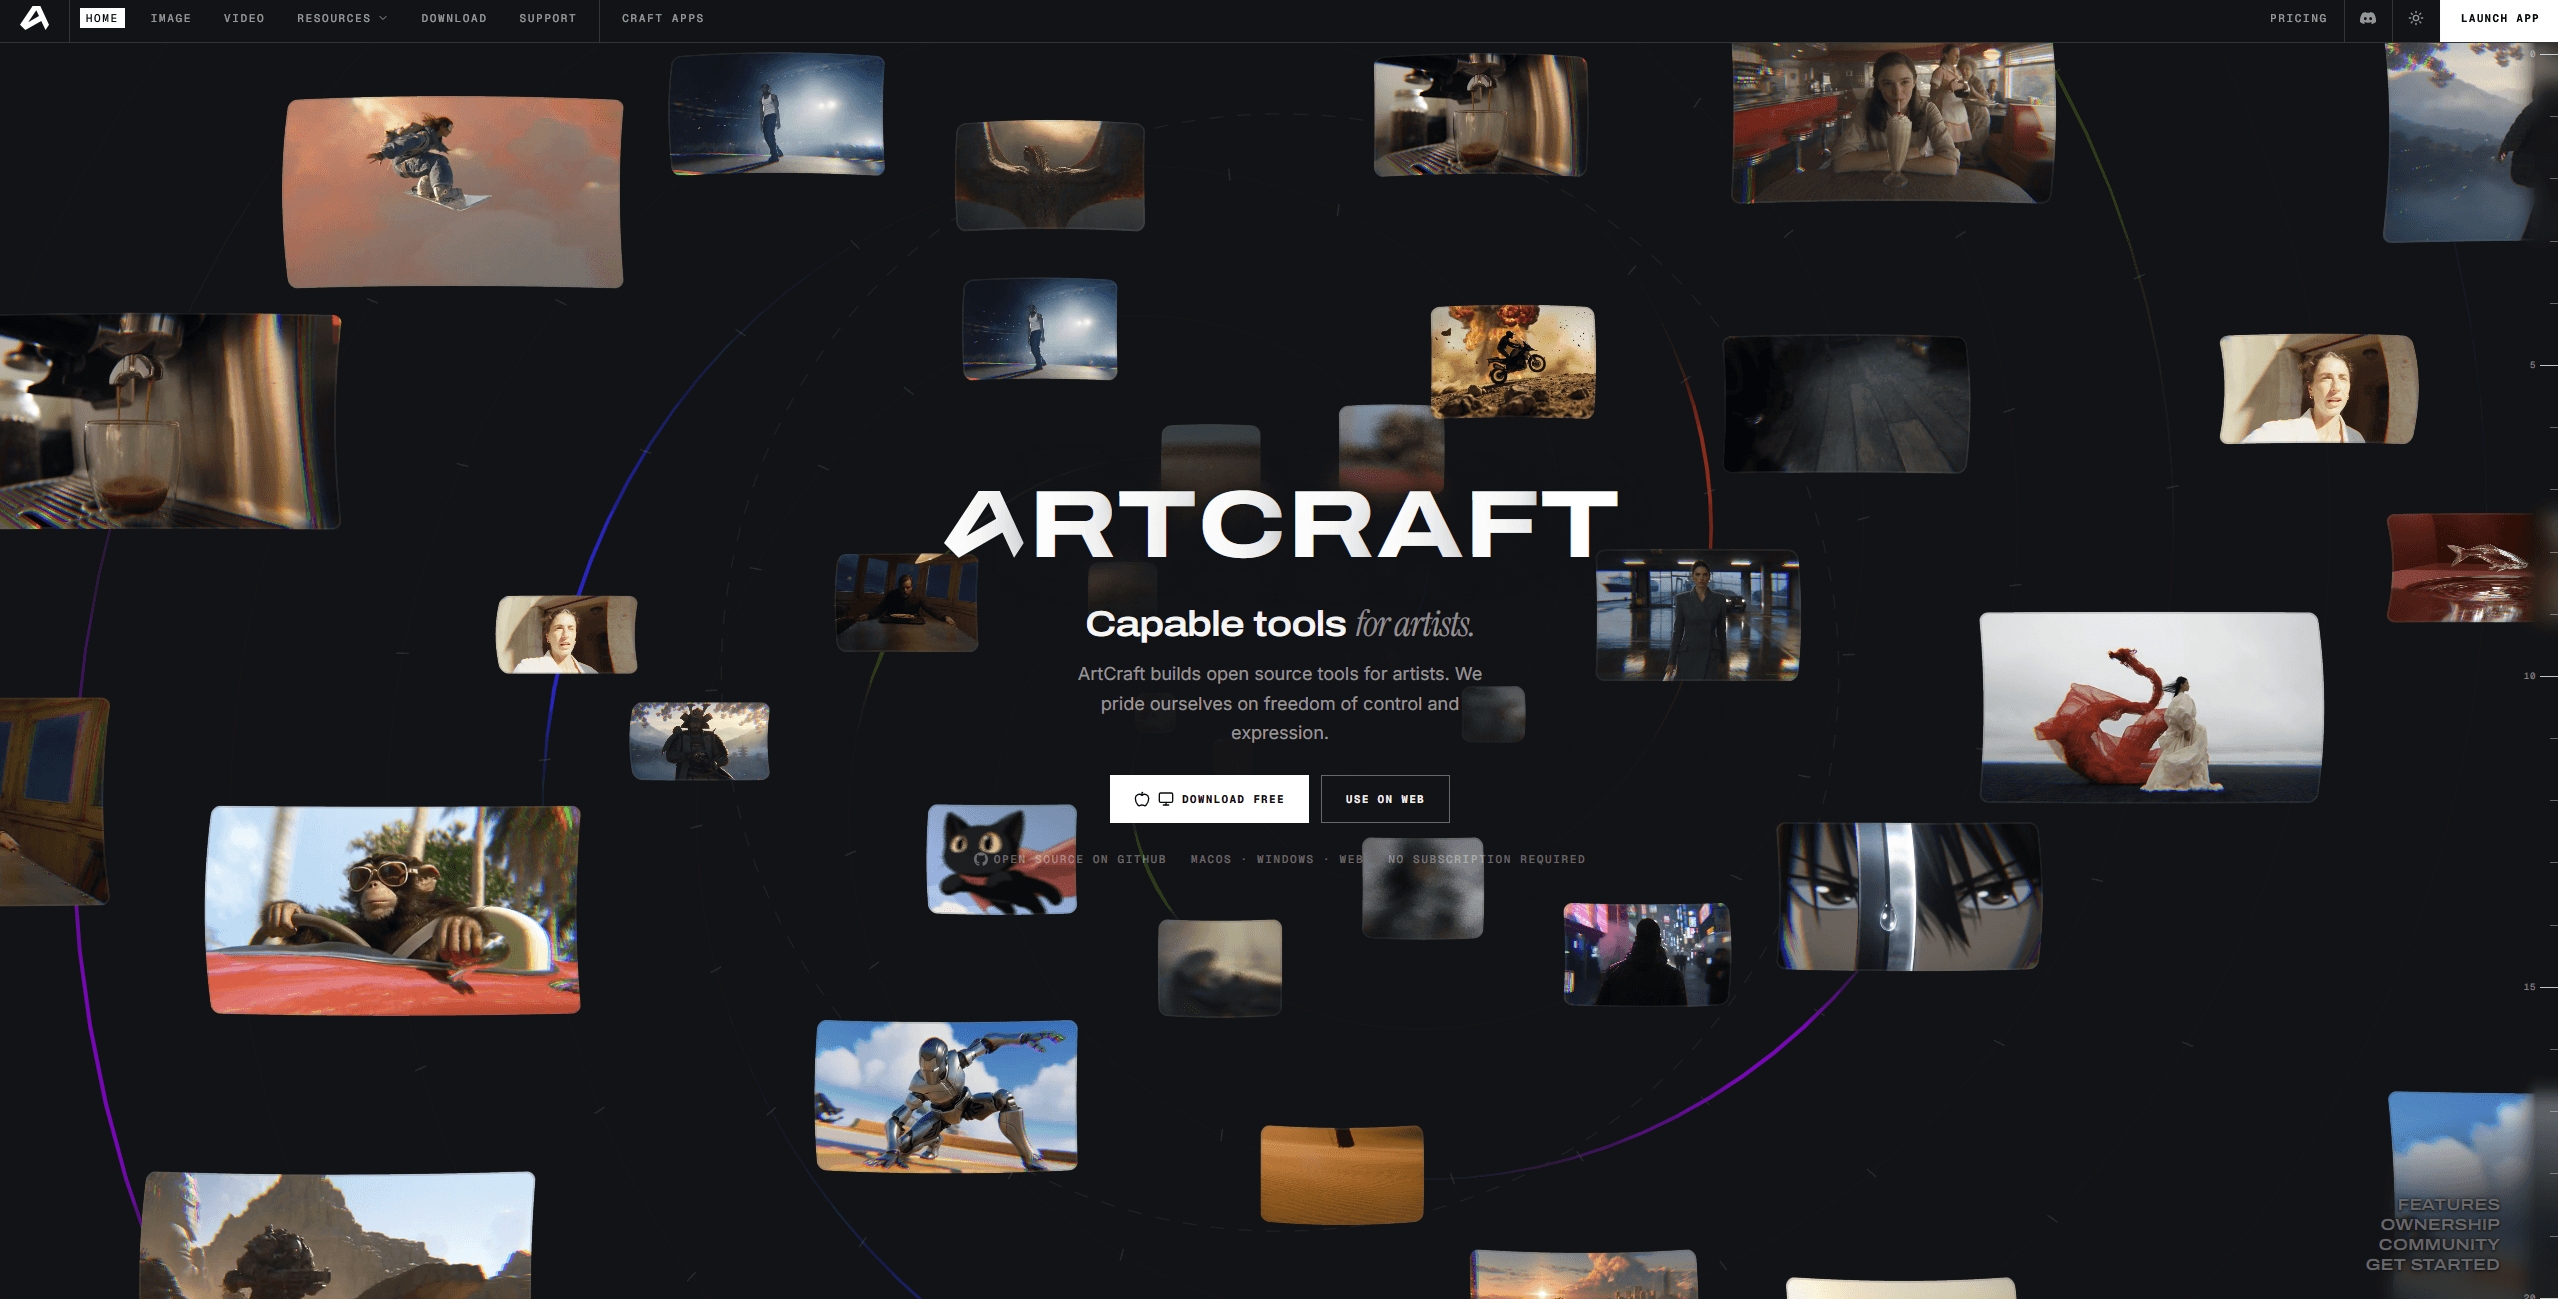Open the dark wooden floor thumbnail
The image size is (2558, 1299).
[x=1846, y=404]
